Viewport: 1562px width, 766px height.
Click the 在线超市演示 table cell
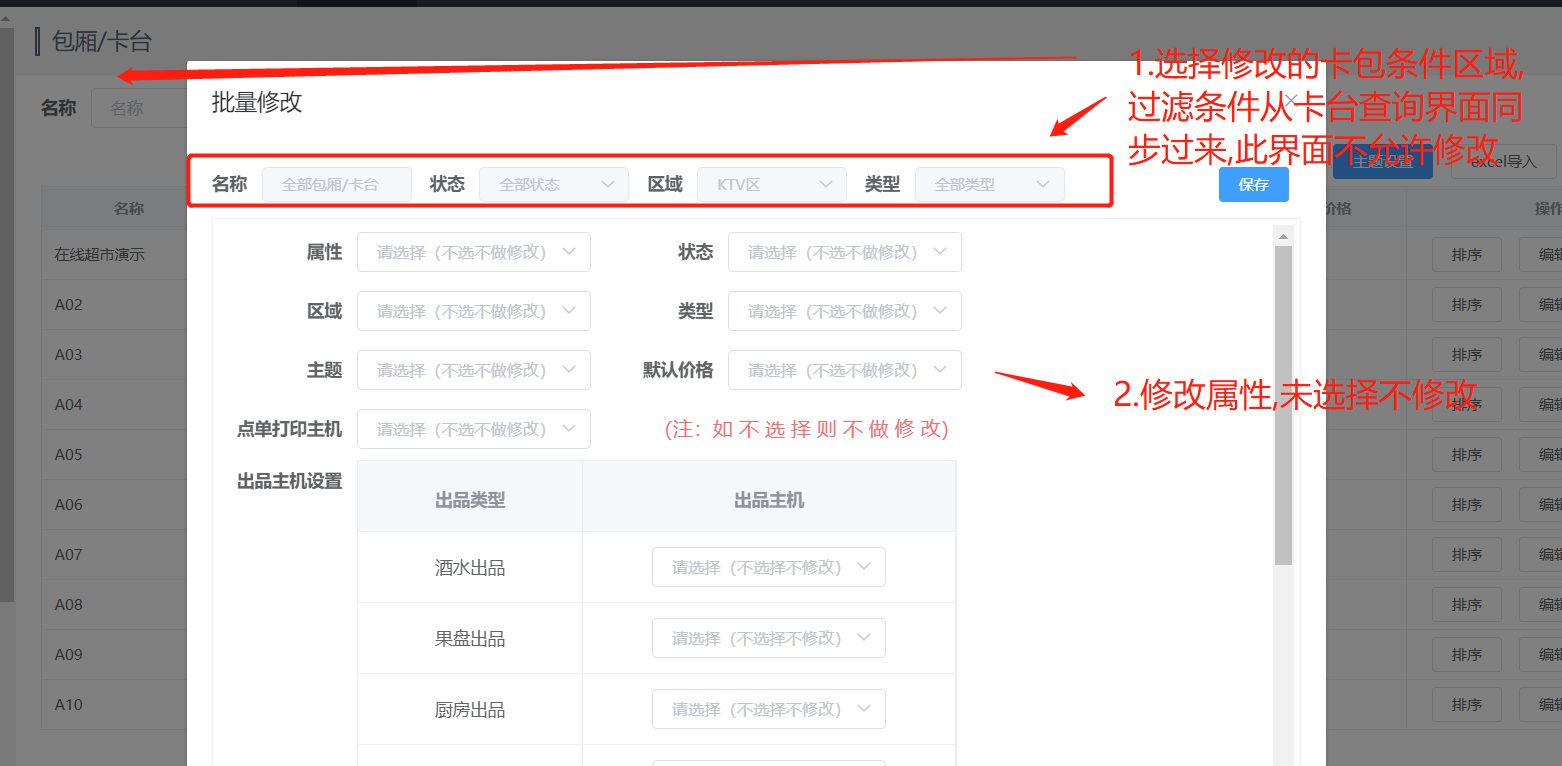pos(100,255)
